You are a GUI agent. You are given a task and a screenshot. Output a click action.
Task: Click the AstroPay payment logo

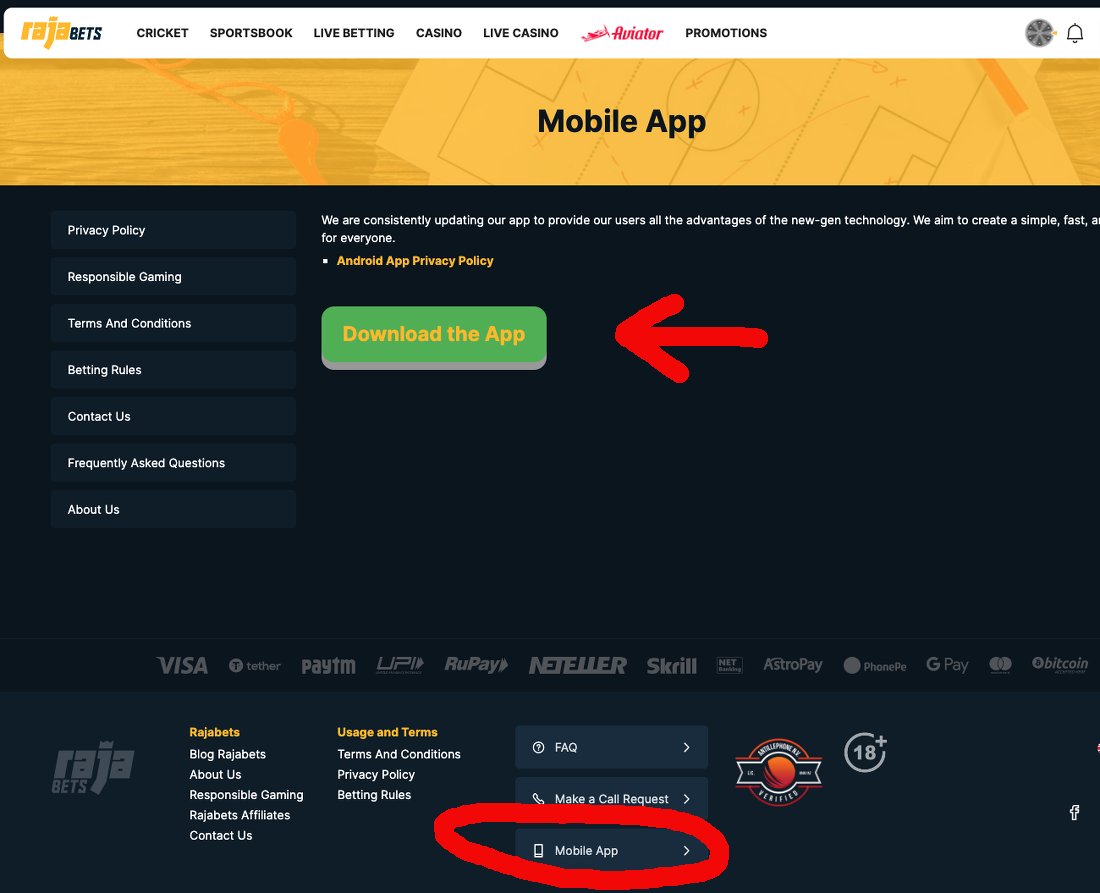(793, 664)
